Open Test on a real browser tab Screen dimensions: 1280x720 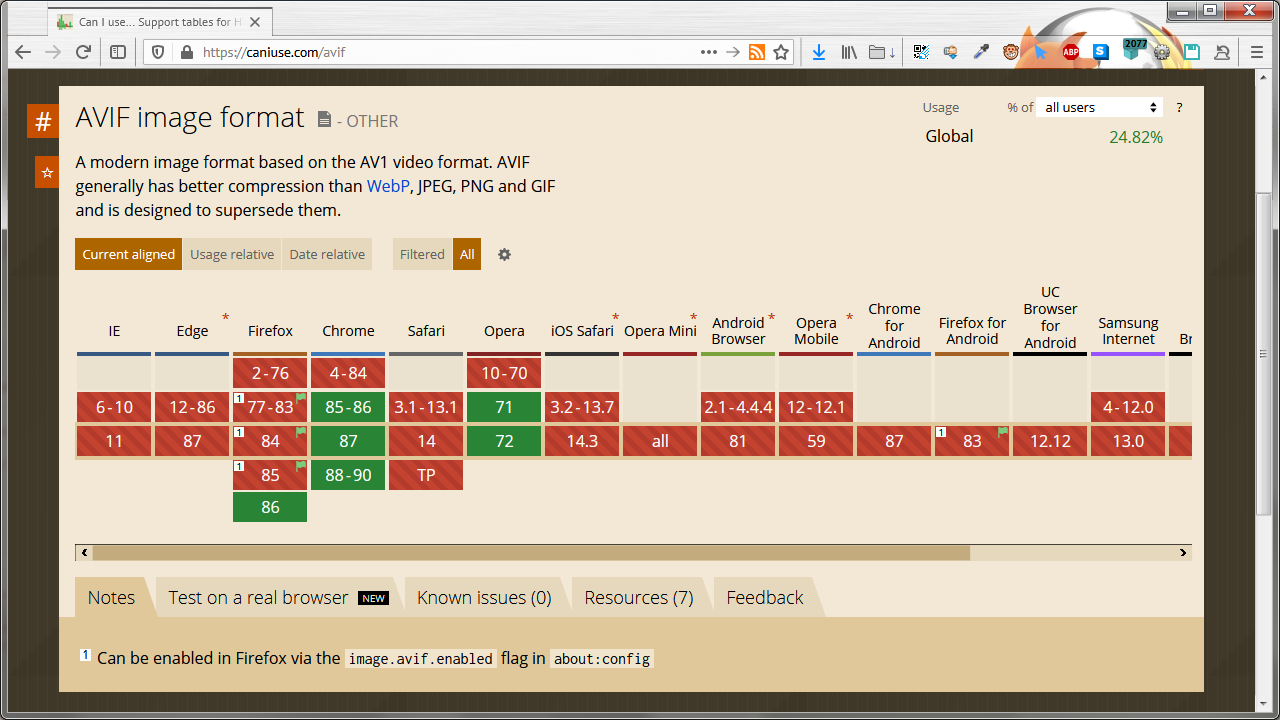coord(277,597)
